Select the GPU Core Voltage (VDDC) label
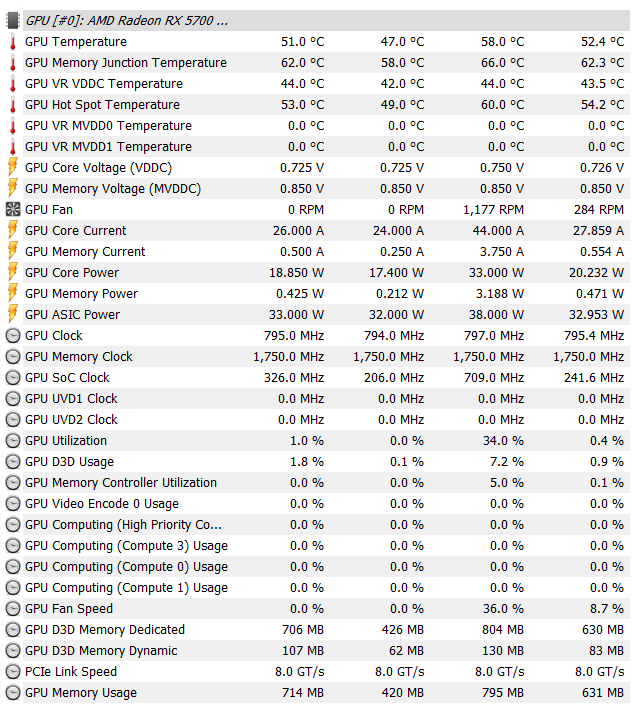644x712 pixels. pos(99,168)
